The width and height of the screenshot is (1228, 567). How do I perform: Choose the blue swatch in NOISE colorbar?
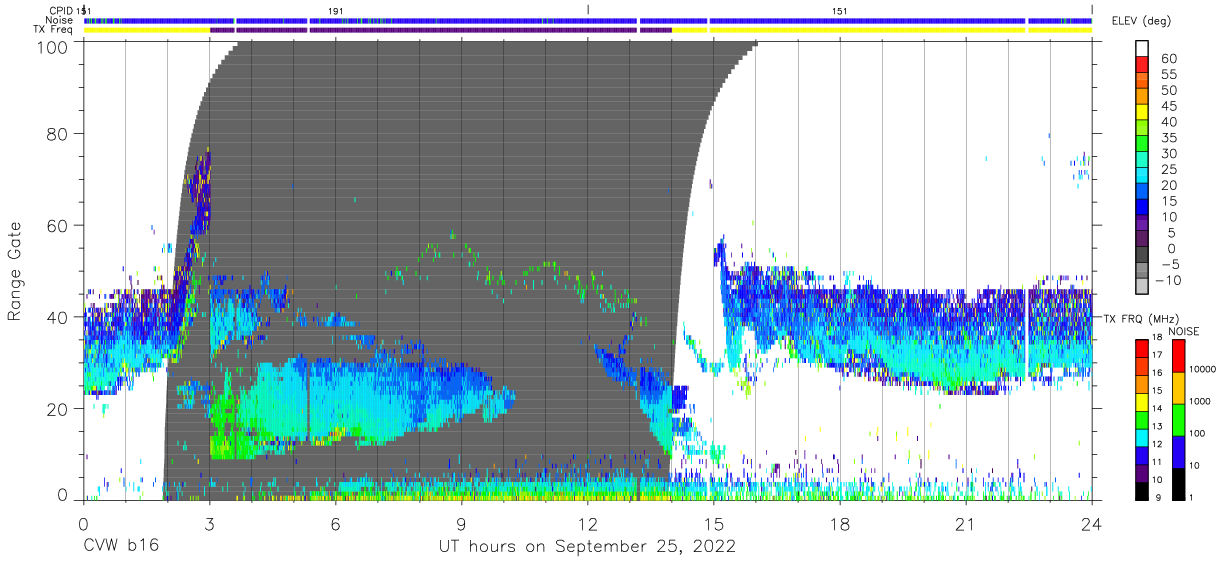[1179, 452]
